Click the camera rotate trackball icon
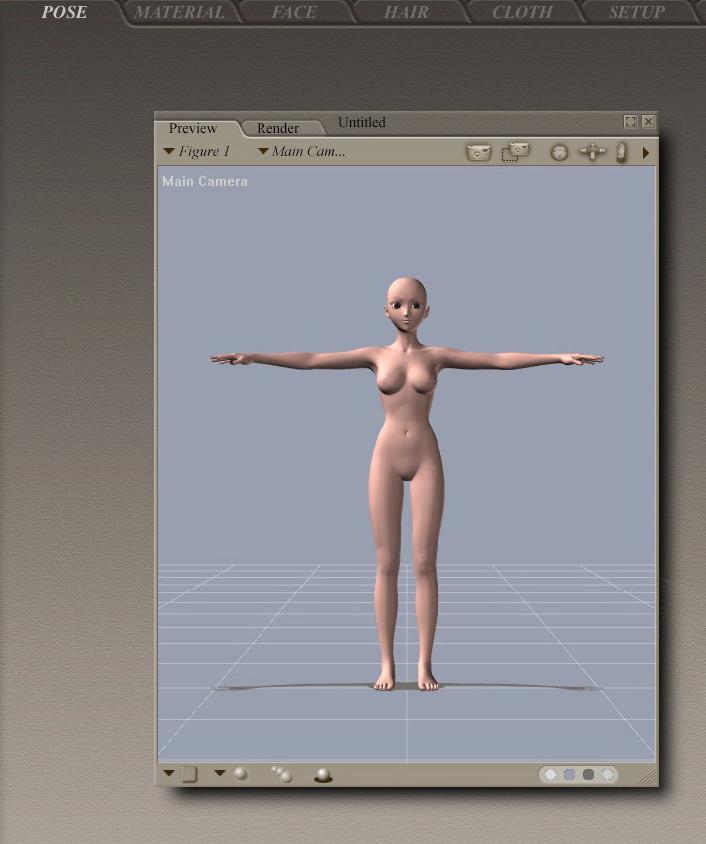 coord(560,153)
